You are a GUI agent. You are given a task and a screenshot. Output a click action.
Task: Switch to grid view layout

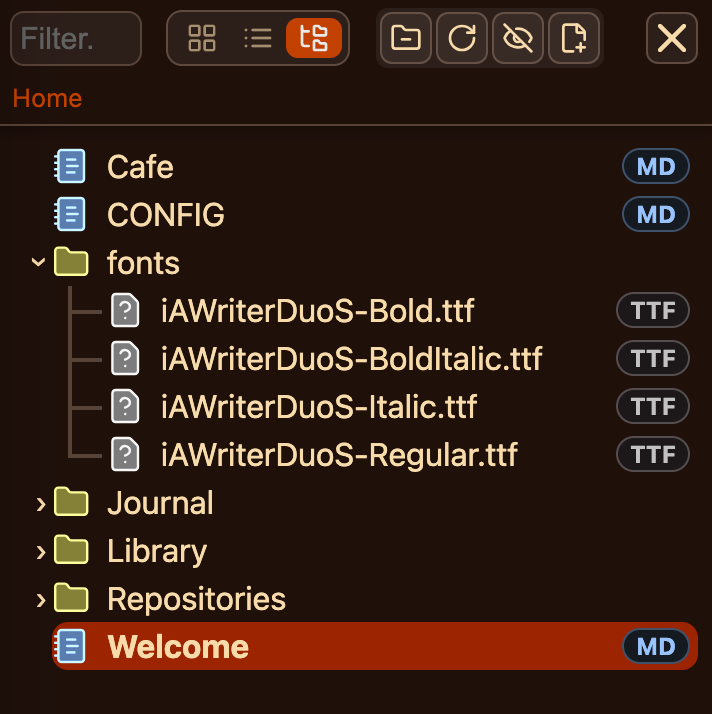click(x=202, y=39)
